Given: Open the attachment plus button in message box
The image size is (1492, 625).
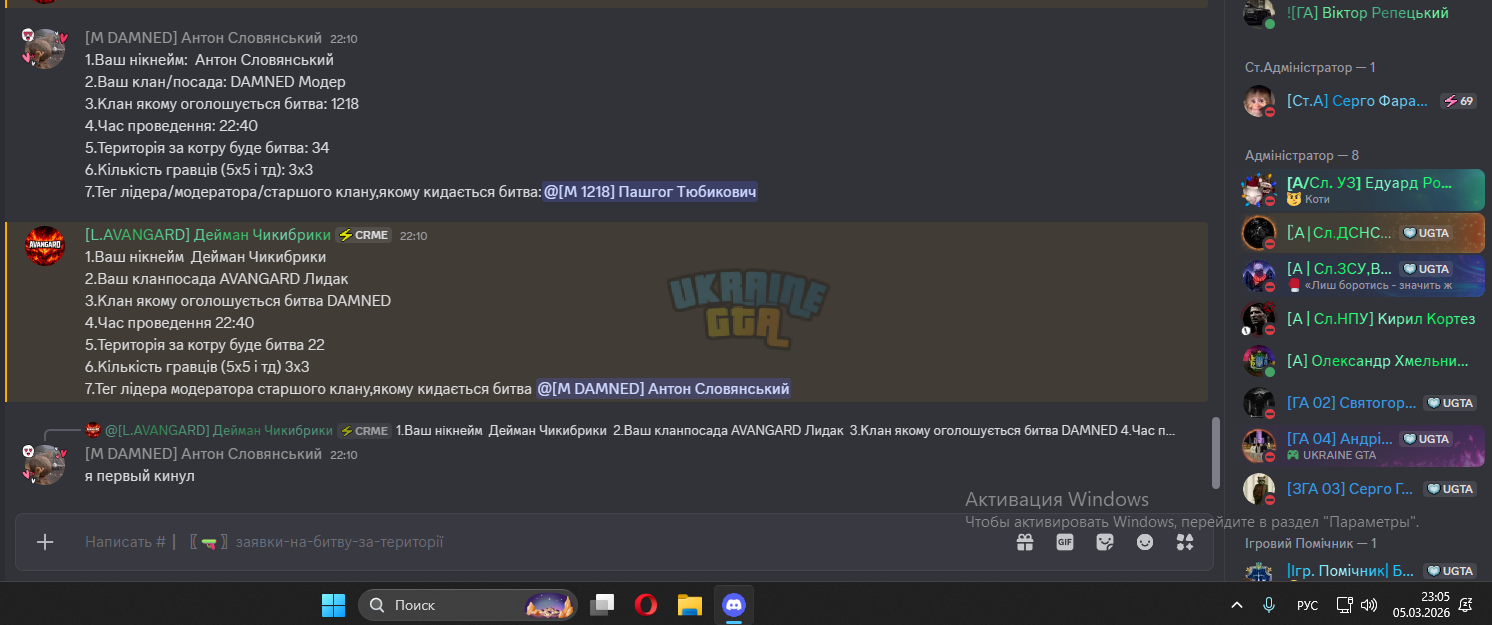Looking at the screenshot, I should pos(45,542).
